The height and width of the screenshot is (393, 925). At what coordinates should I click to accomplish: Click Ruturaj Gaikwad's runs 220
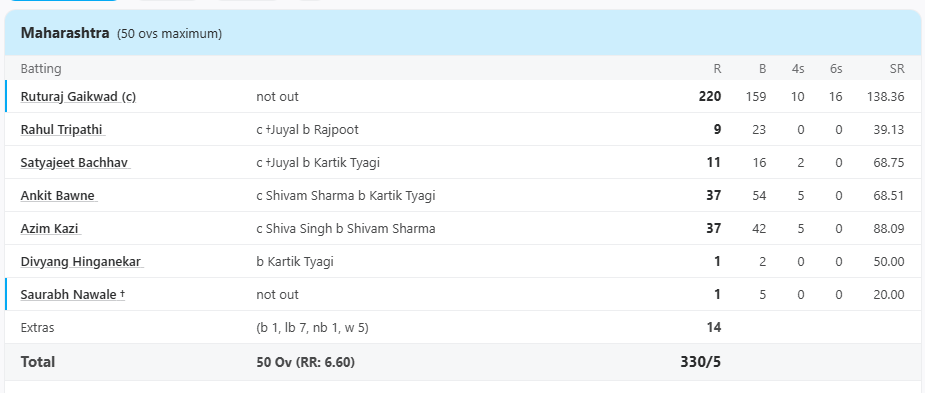tap(710, 96)
